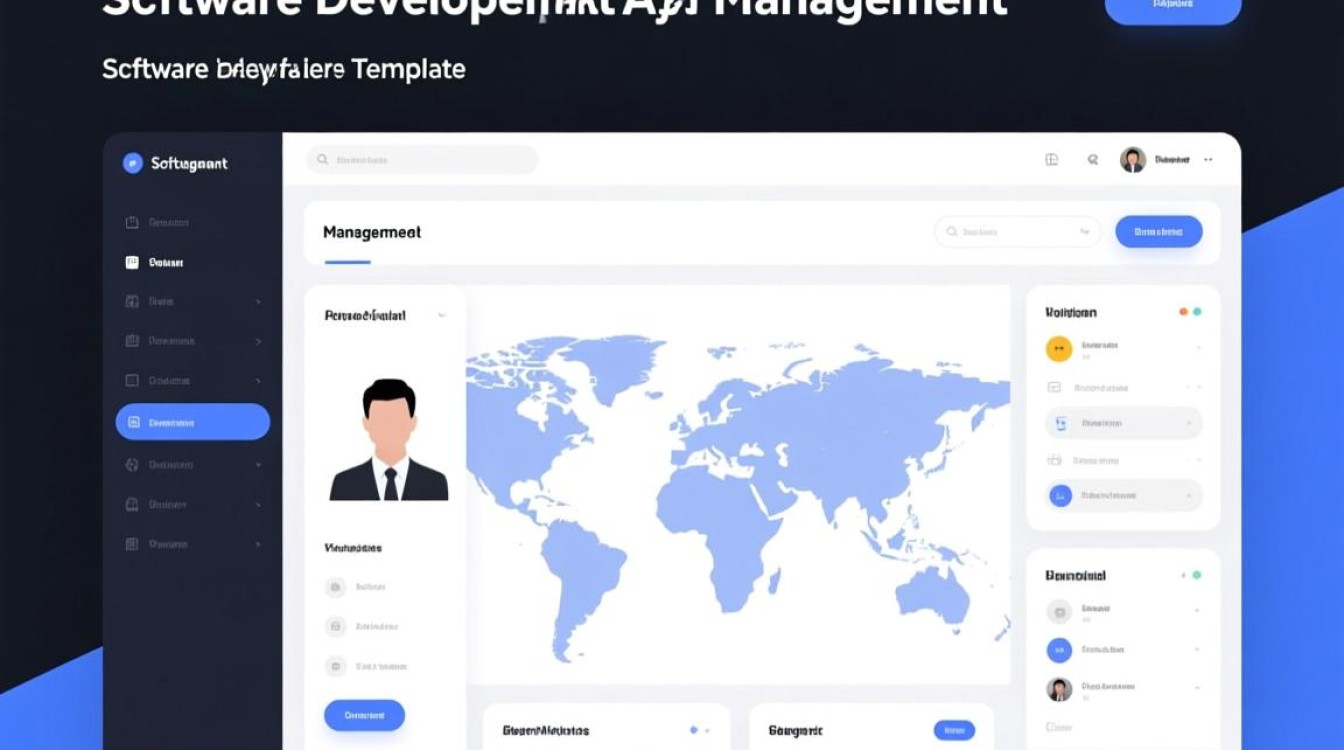
Task: Click the yellow circle icon in upper right card
Action: tap(1059, 348)
